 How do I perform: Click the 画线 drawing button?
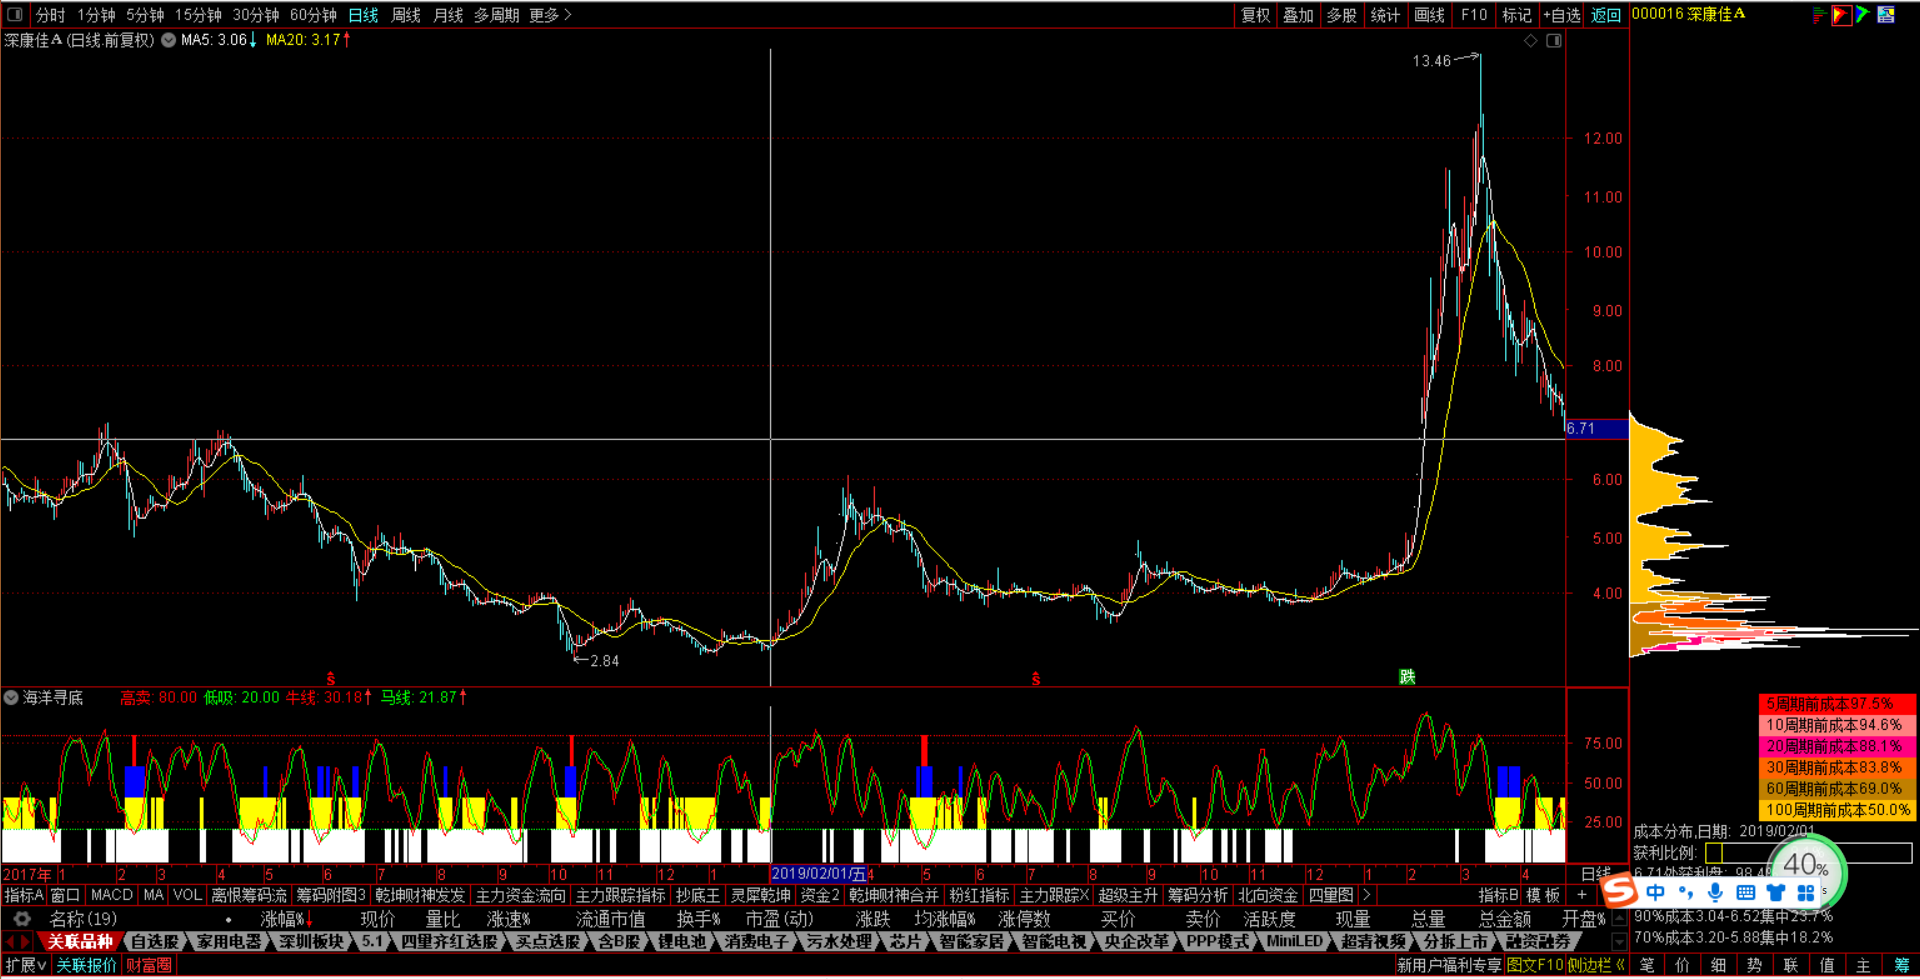coord(1430,15)
